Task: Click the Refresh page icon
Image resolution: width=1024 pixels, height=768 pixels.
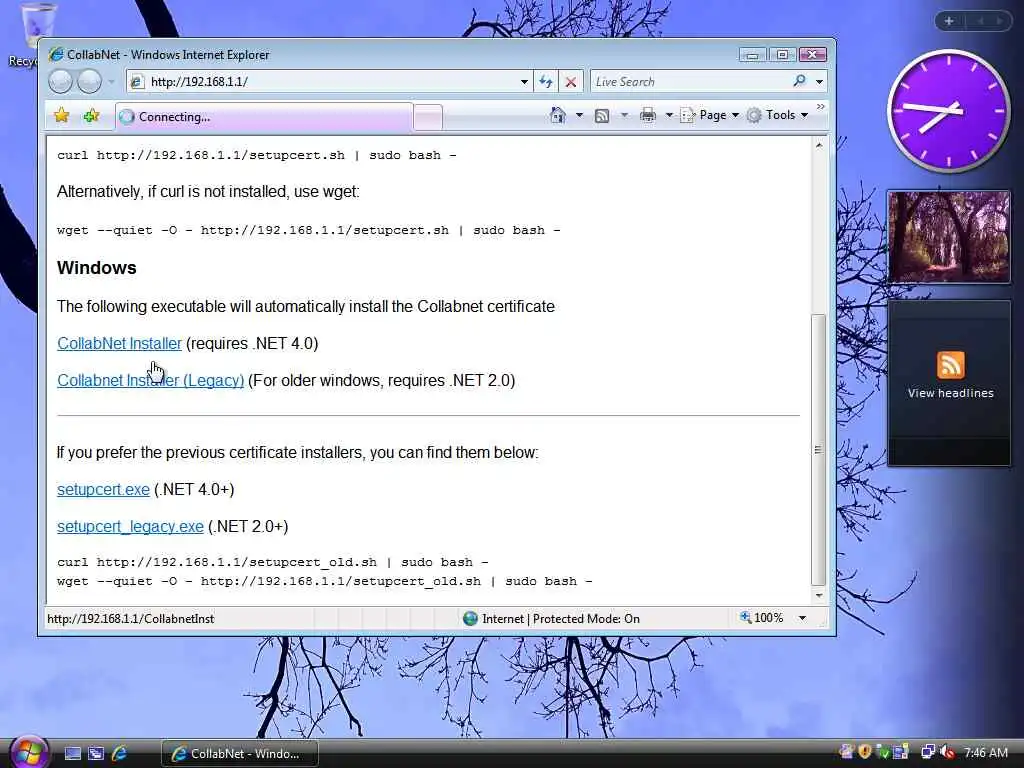Action: click(546, 82)
